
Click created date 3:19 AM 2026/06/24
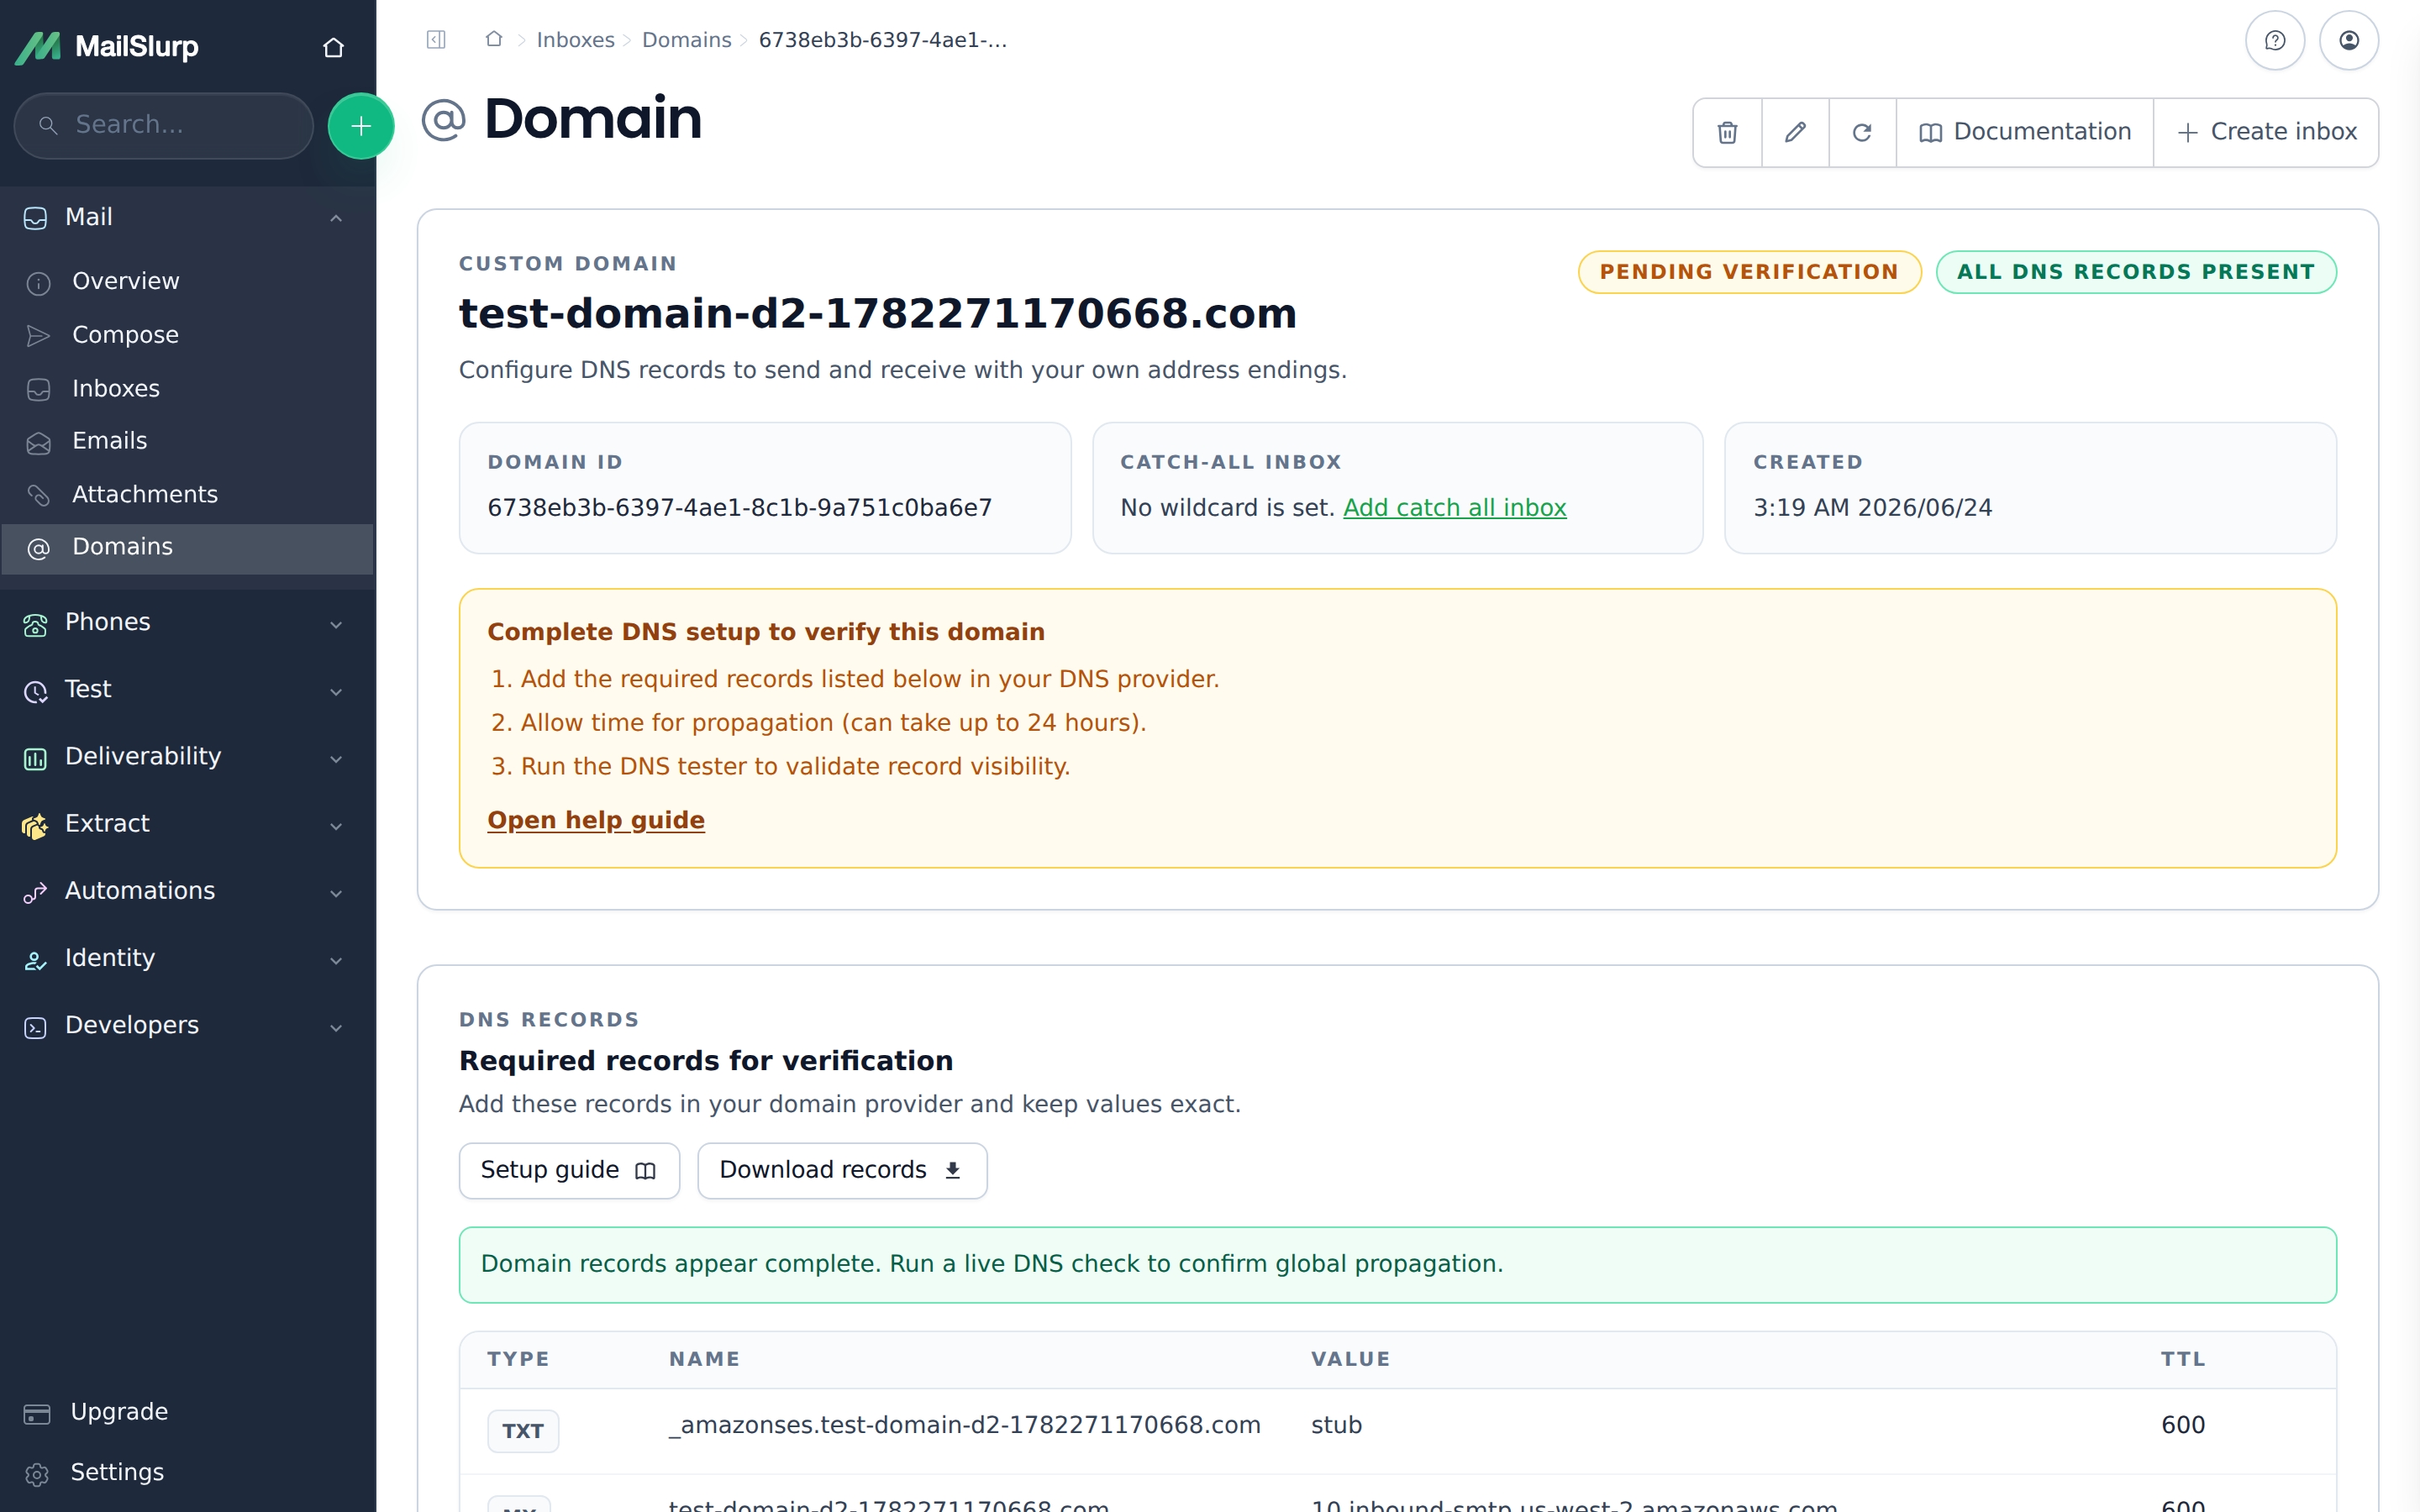1872,508
